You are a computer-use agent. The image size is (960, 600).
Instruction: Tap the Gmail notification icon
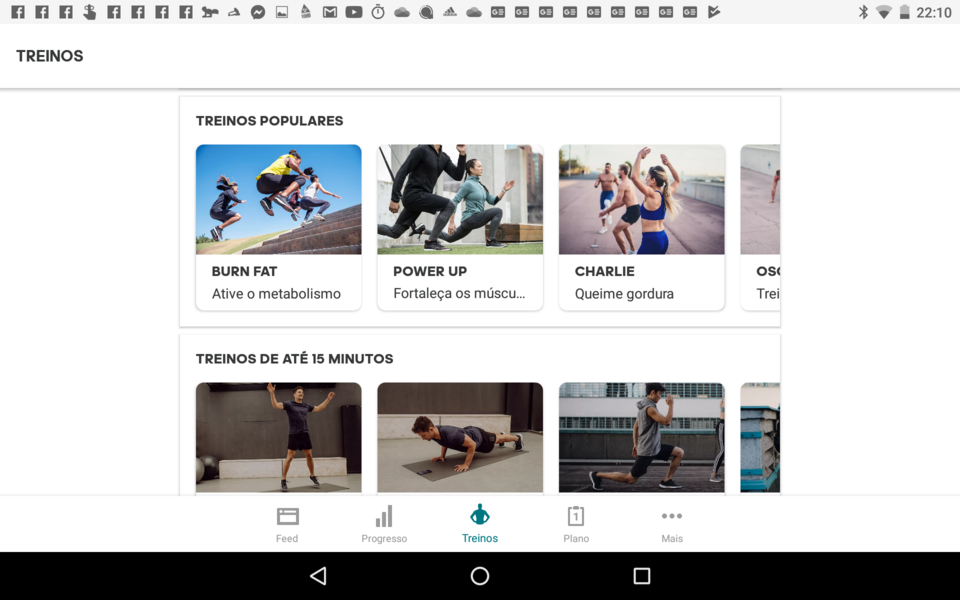(330, 12)
